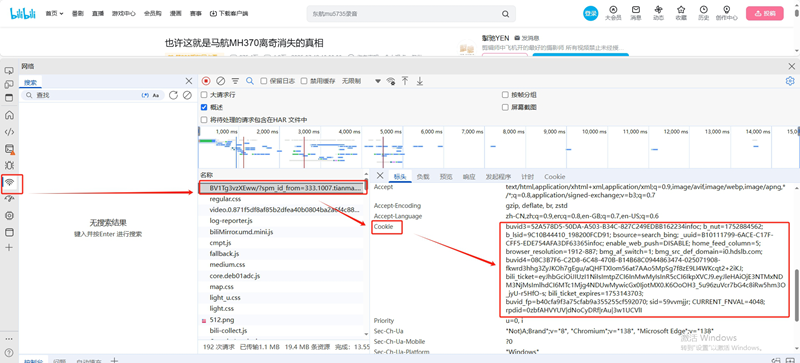Screen dimensions: 800x363
Task: Tick the 屏幕截图 screenshots checkbox
Action: (x=505, y=107)
